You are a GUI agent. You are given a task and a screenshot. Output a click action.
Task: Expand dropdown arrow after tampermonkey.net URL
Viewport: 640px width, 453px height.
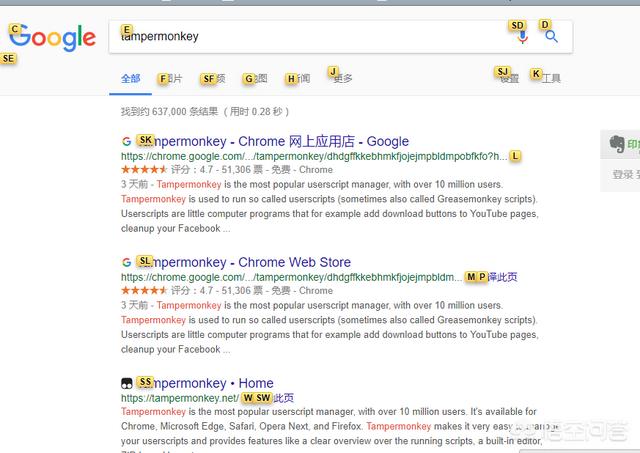coord(248,397)
